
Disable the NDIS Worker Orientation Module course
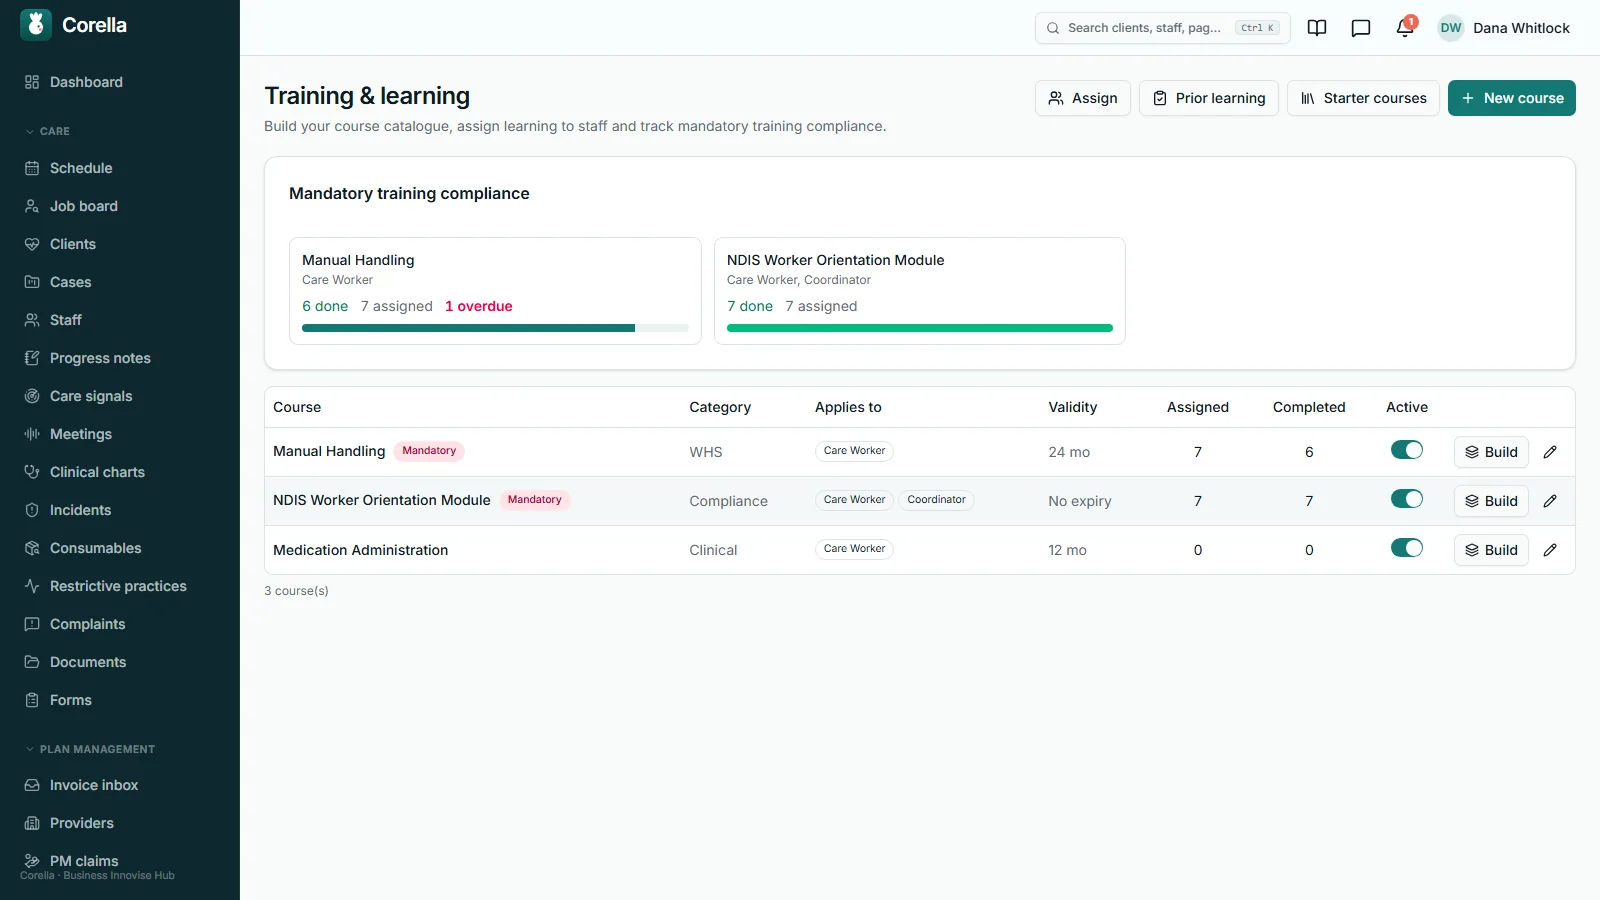point(1407,499)
